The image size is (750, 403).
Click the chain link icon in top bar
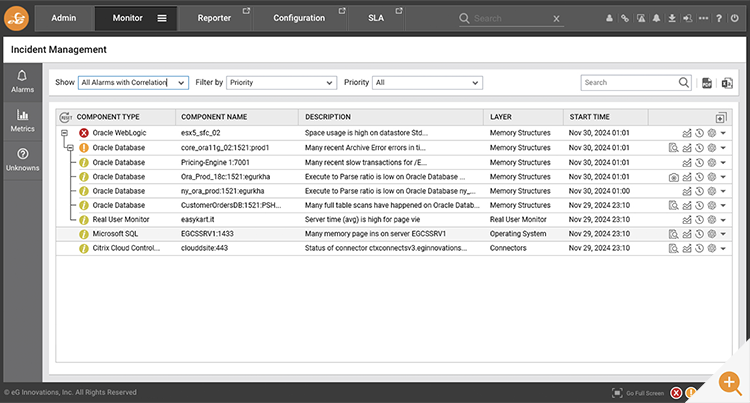pyautogui.click(x=625, y=18)
